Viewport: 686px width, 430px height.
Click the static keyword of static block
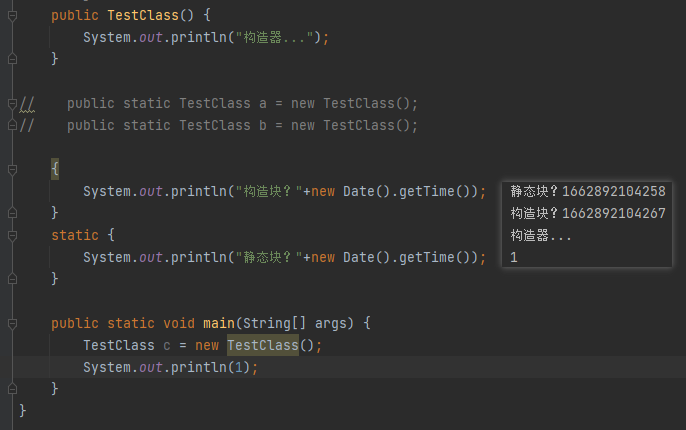[75, 235]
